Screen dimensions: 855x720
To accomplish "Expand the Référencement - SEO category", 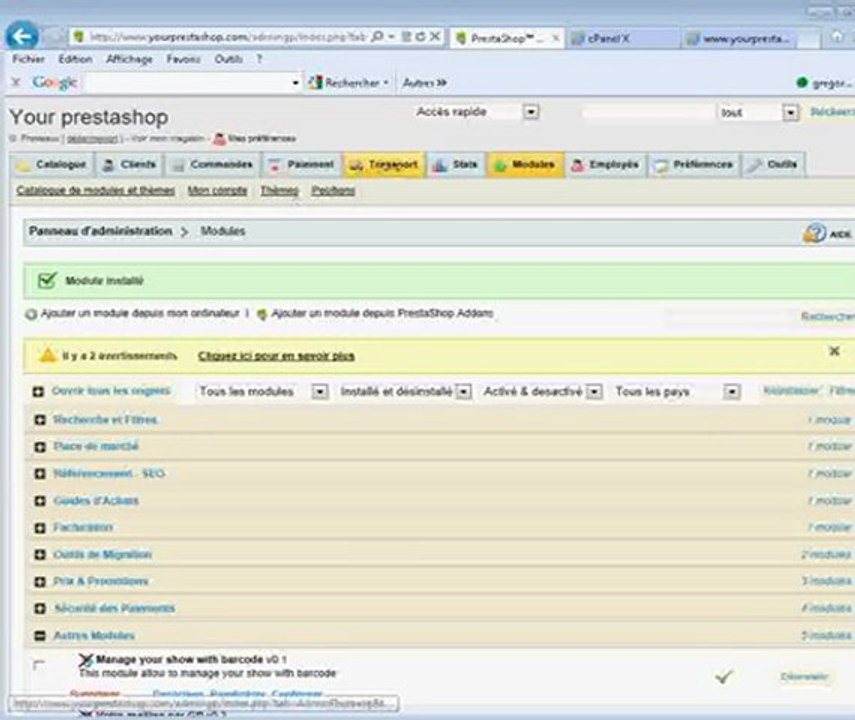I will tap(40, 473).
